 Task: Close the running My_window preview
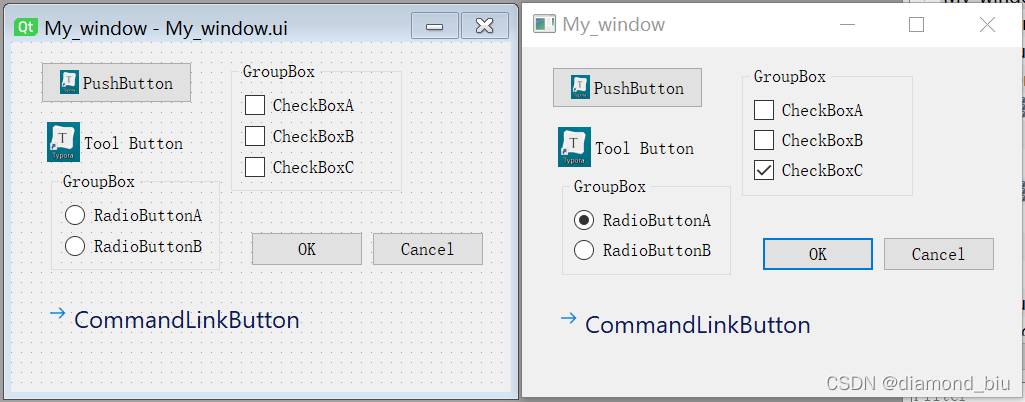(x=987, y=25)
